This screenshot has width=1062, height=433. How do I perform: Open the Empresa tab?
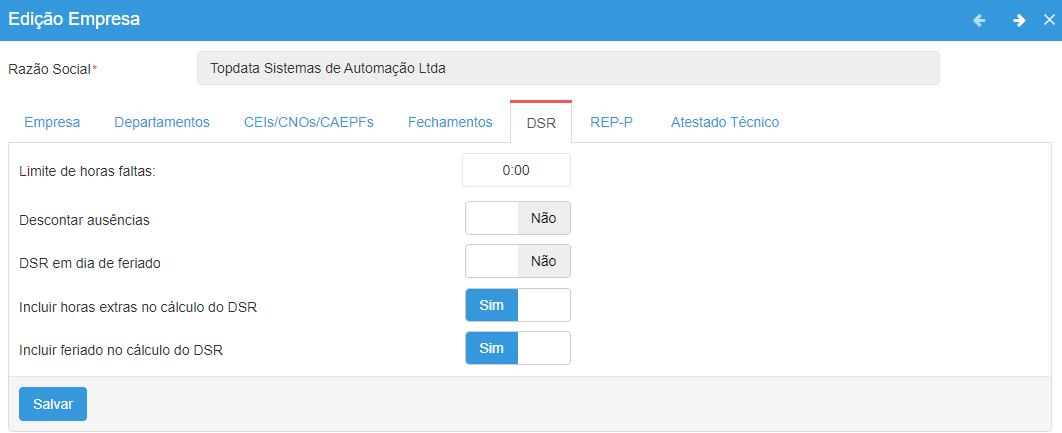[x=52, y=122]
